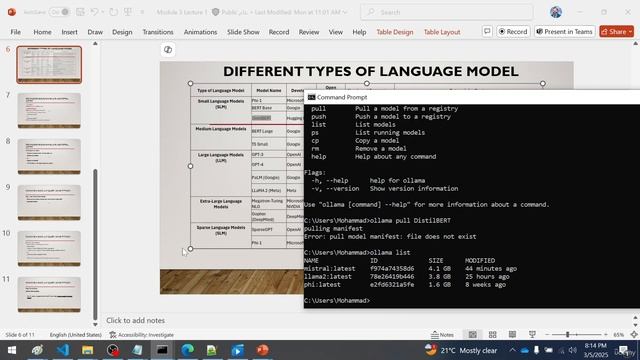Click Slide 6 of 11 status indicator

tap(20, 335)
